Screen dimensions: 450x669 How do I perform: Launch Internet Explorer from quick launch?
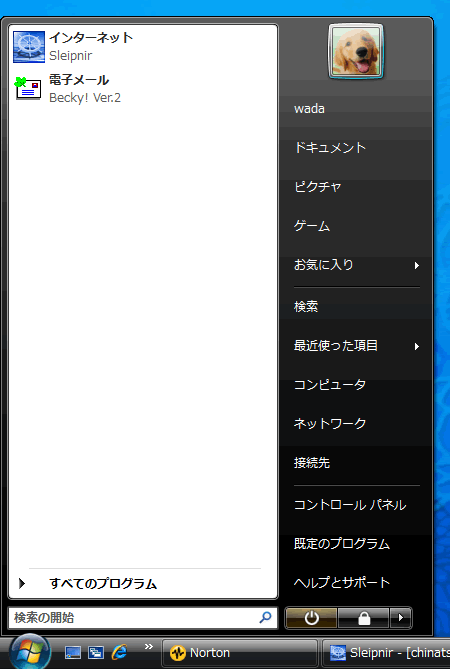pos(119,652)
